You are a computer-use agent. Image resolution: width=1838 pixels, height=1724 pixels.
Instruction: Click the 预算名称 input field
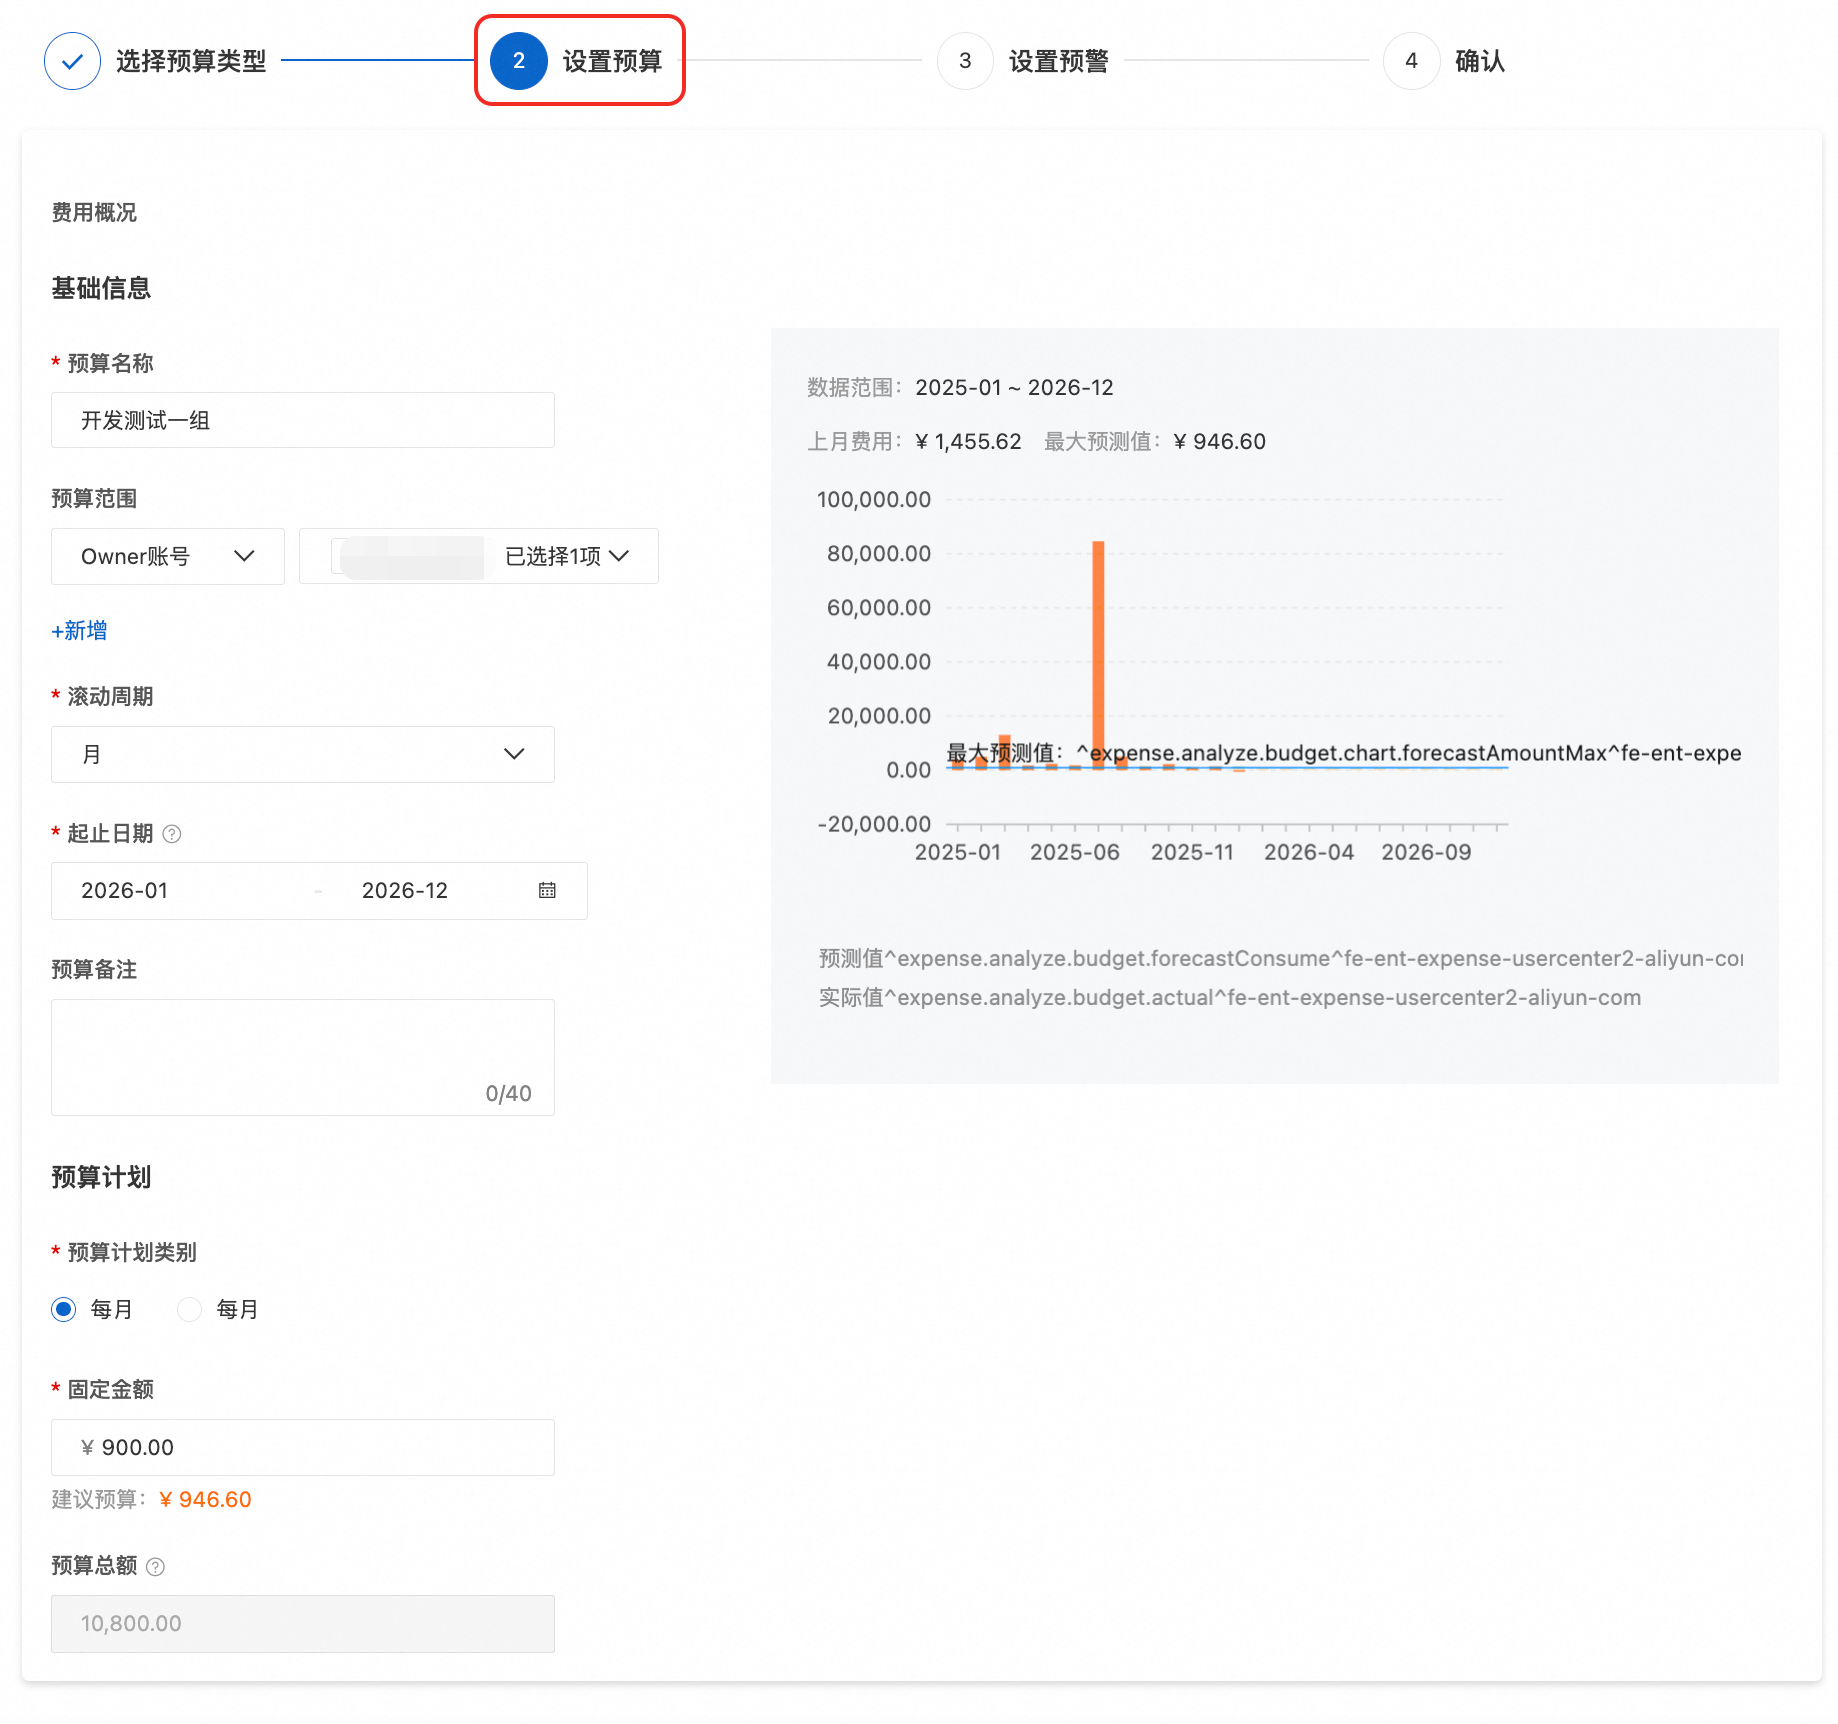pyautogui.click(x=303, y=420)
